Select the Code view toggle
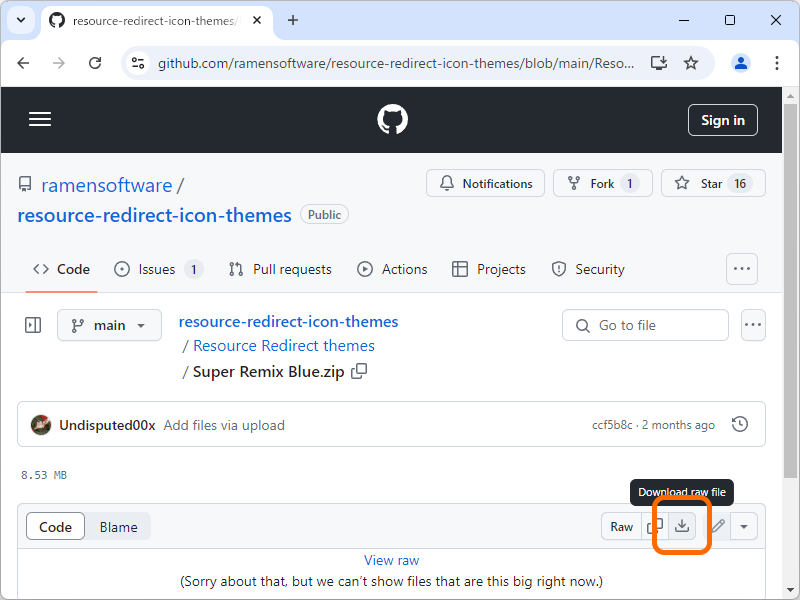Viewport: 800px width, 600px height. click(55, 527)
